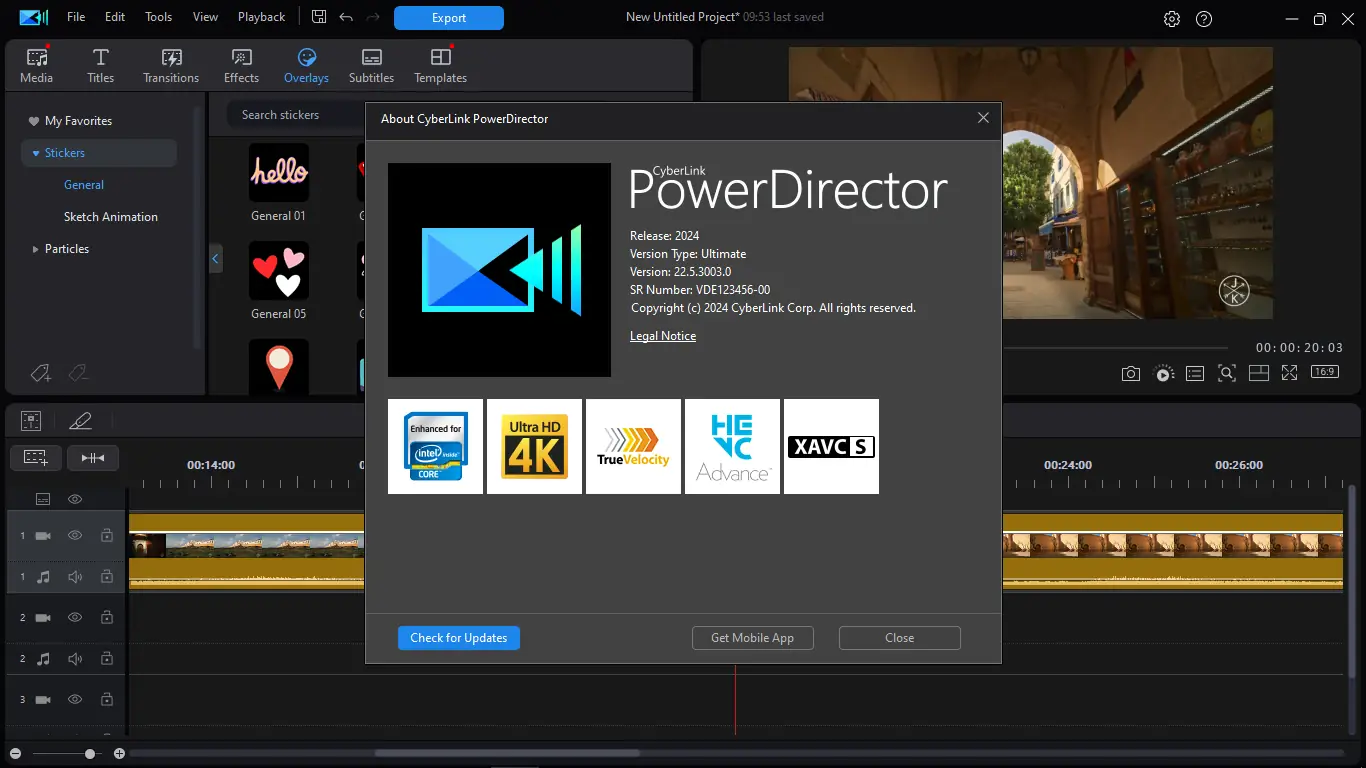Open the File menu
Screen dimensions: 1366x768
point(76,17)
